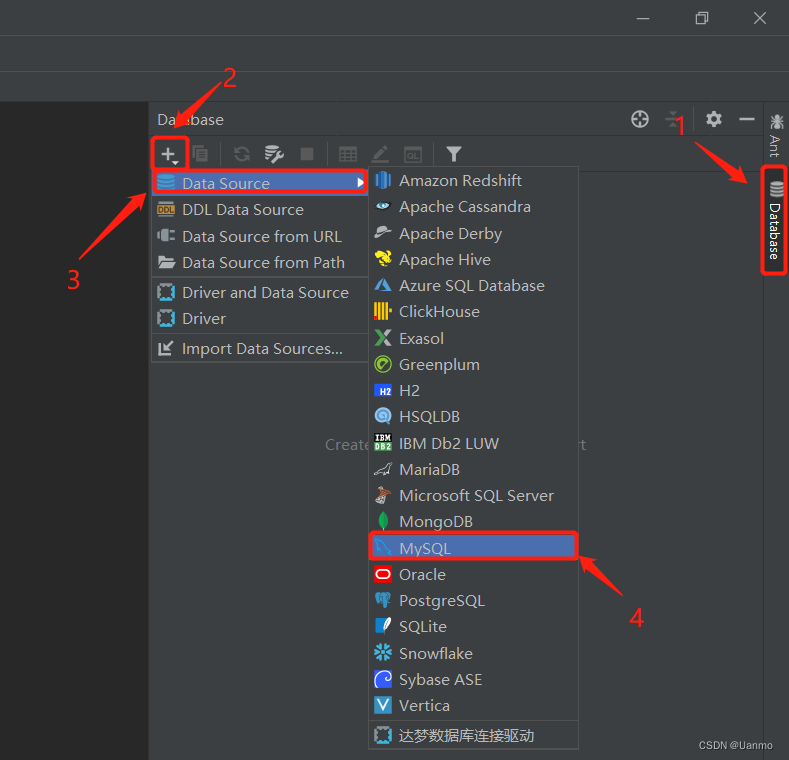
Task: Select H2 data source
Action: (474, 391)
